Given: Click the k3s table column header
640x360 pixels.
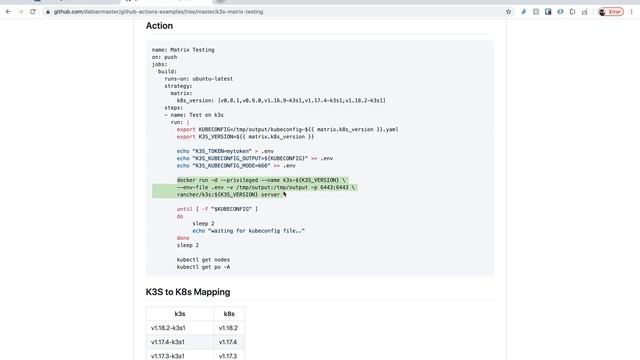Looking at the screenshot, I should [x=180, y=314].
